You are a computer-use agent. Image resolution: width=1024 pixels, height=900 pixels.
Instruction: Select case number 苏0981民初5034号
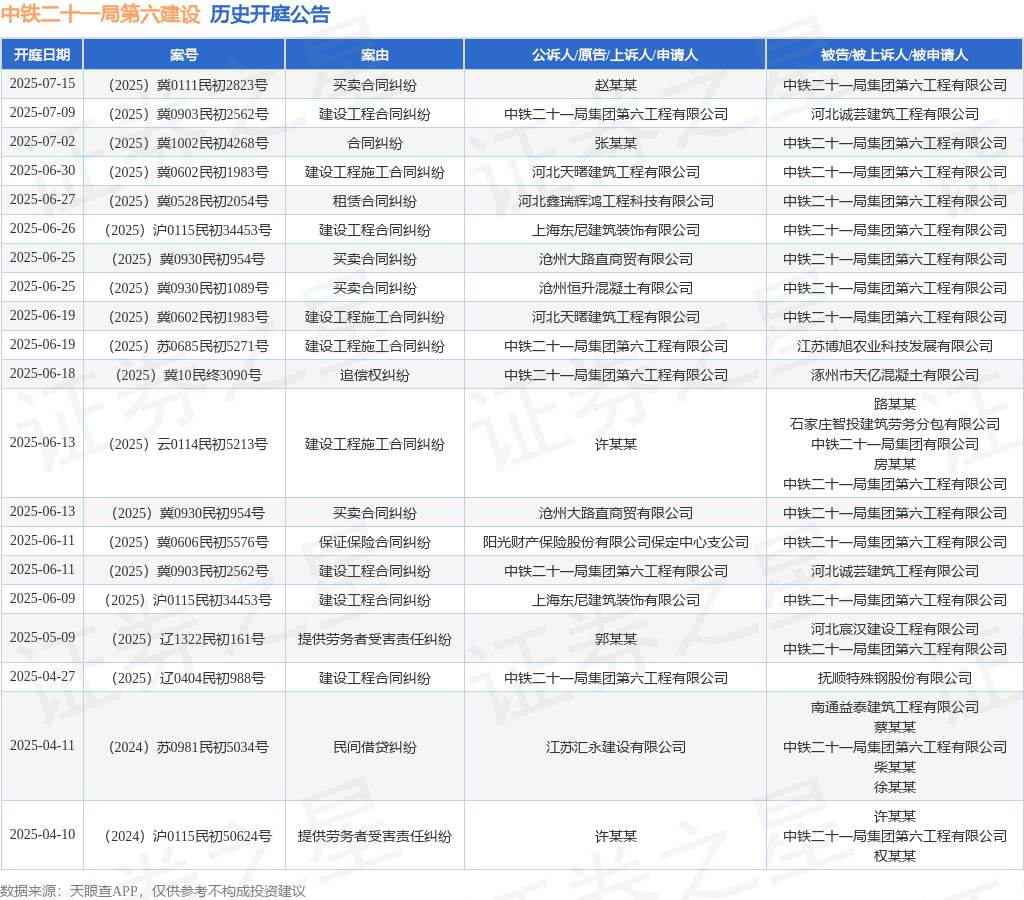click(212, 747)
